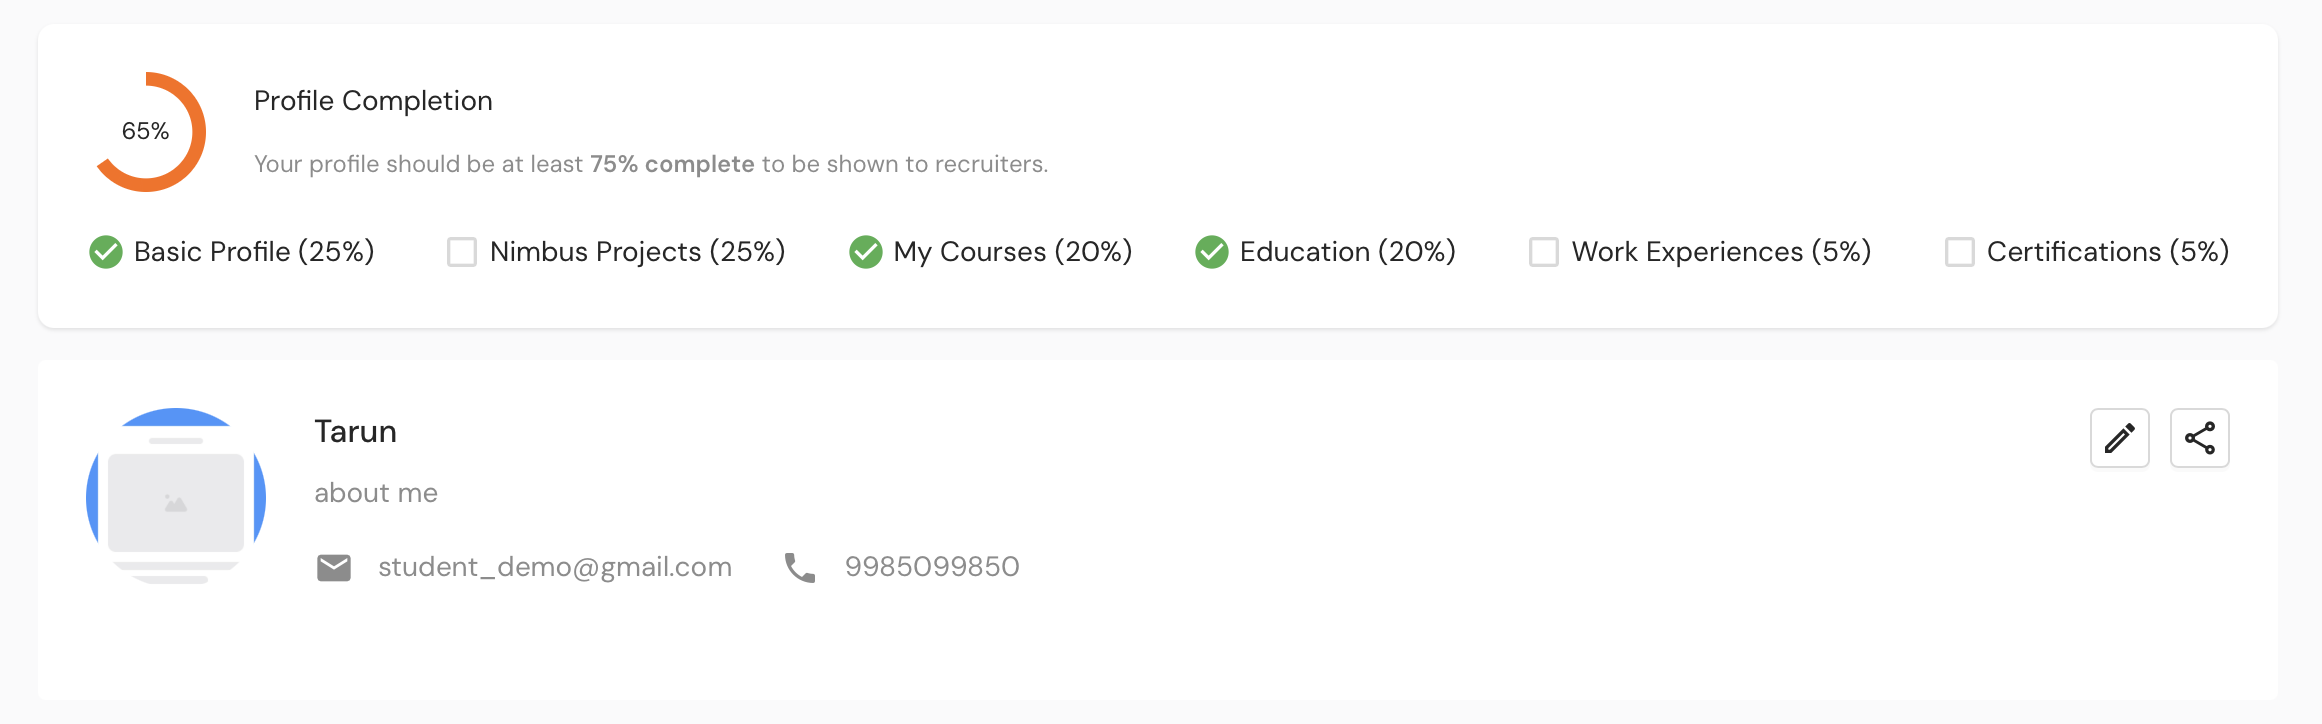
Task: Tick the Certifications checkbox
Action: click(x=1960, y=252)
